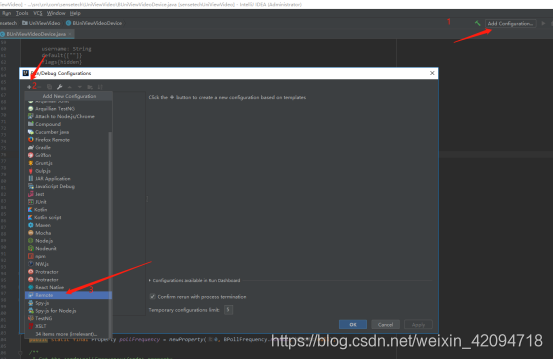Select the highlighted Remote configuration type
Viewport: 553px width, 360px height.
68,295
